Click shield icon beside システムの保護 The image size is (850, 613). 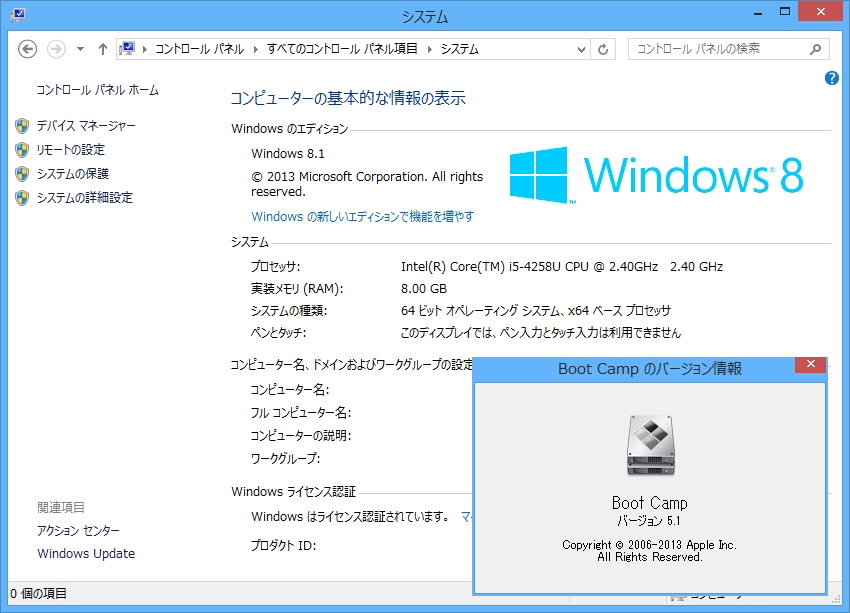pyautogui.click(x=22, y=173)
